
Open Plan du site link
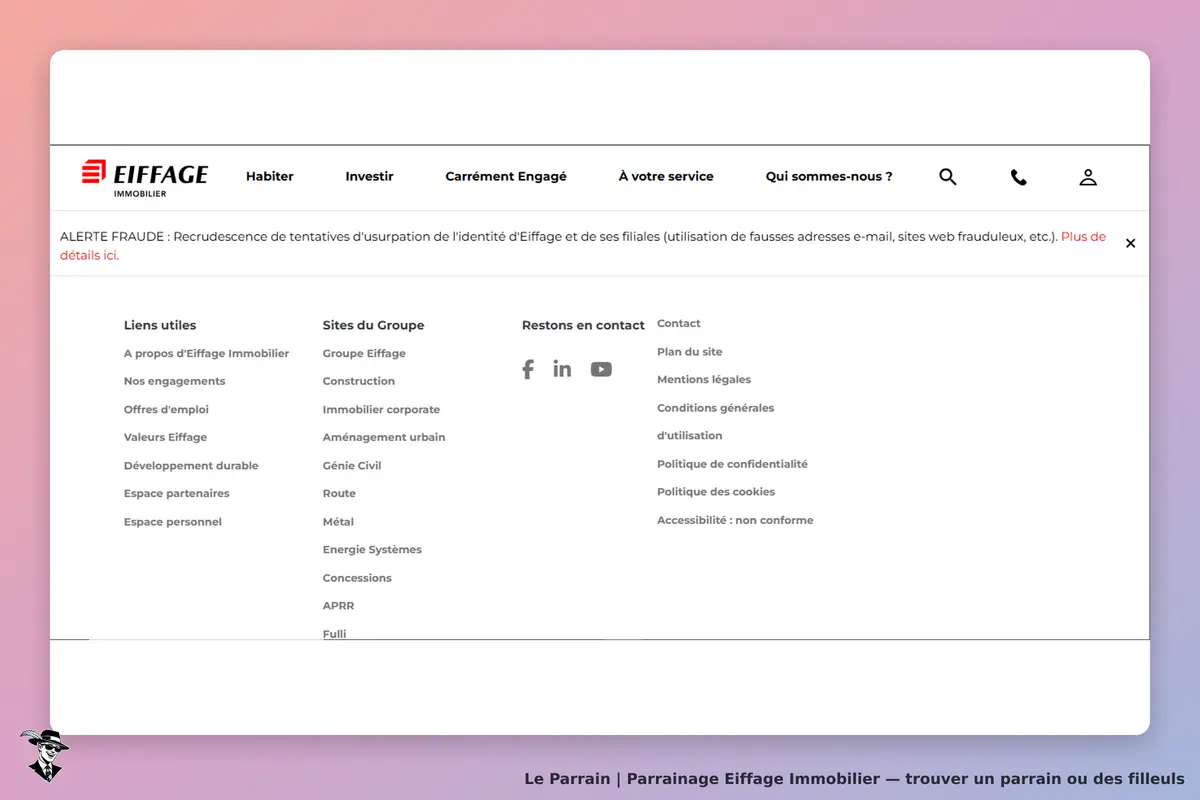689,351
